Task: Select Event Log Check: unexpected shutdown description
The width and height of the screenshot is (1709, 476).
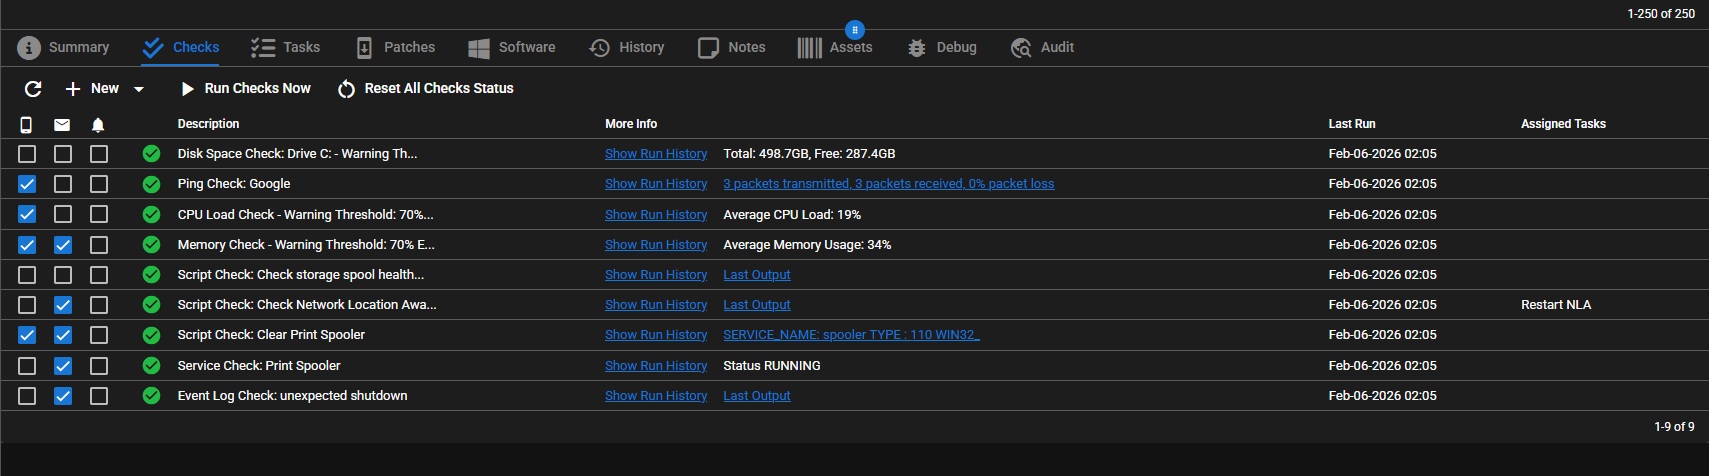Action: (x=292, y=395)
